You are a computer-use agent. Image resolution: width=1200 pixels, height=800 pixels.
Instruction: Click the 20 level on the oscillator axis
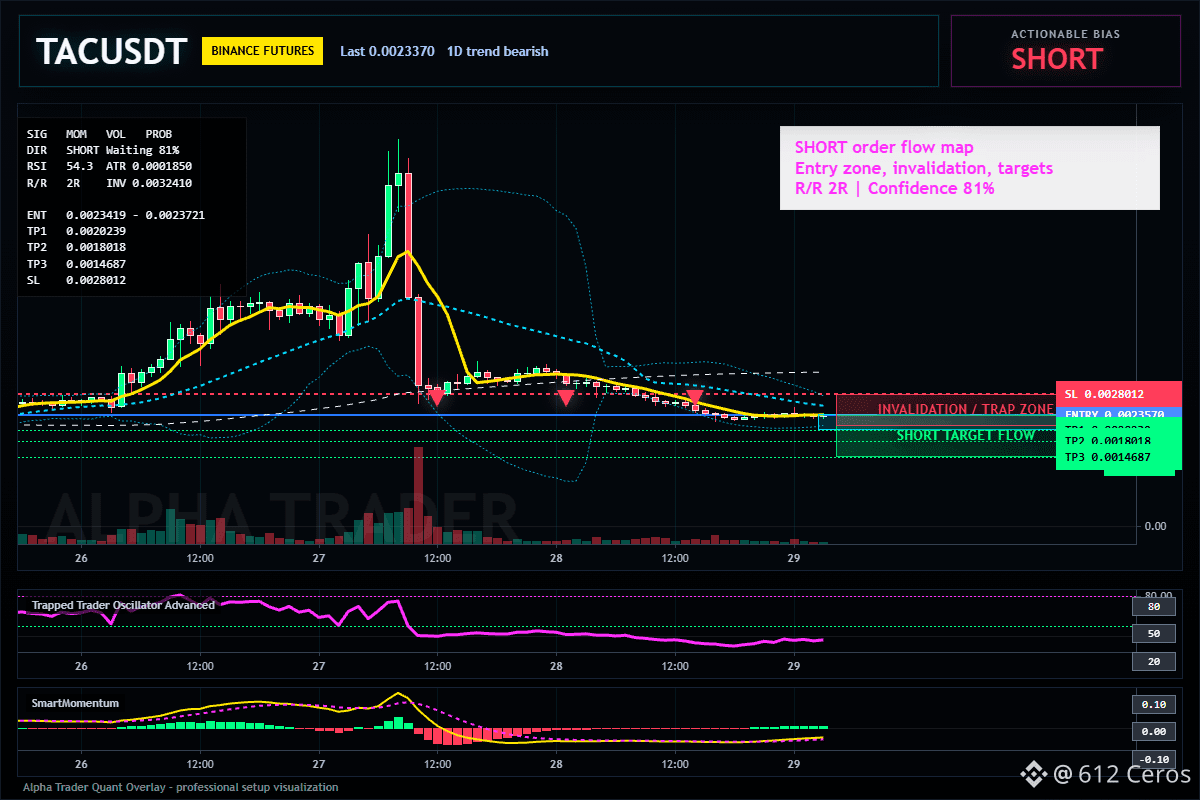[x=1153, y=662]
